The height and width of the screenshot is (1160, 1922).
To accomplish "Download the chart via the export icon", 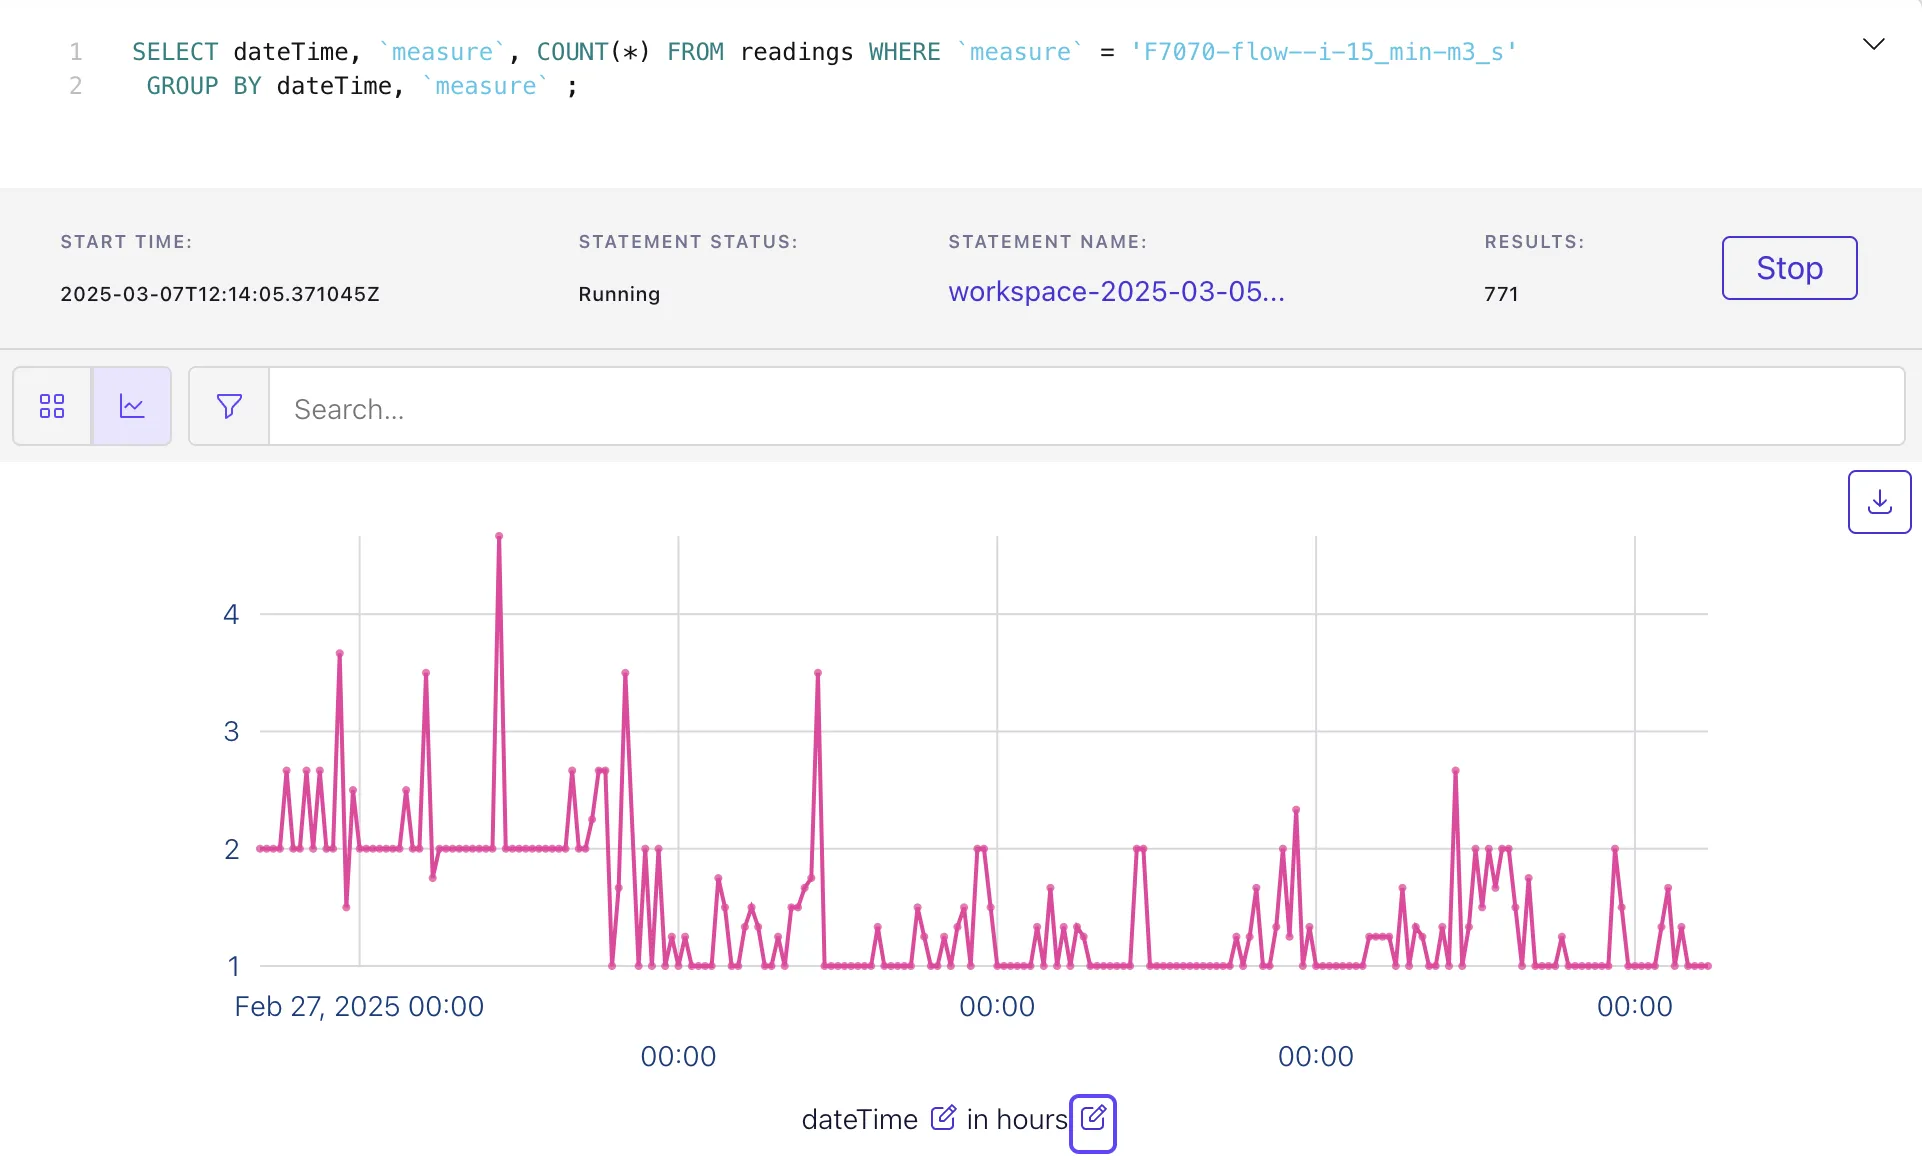I will [x=1880, y=501].
